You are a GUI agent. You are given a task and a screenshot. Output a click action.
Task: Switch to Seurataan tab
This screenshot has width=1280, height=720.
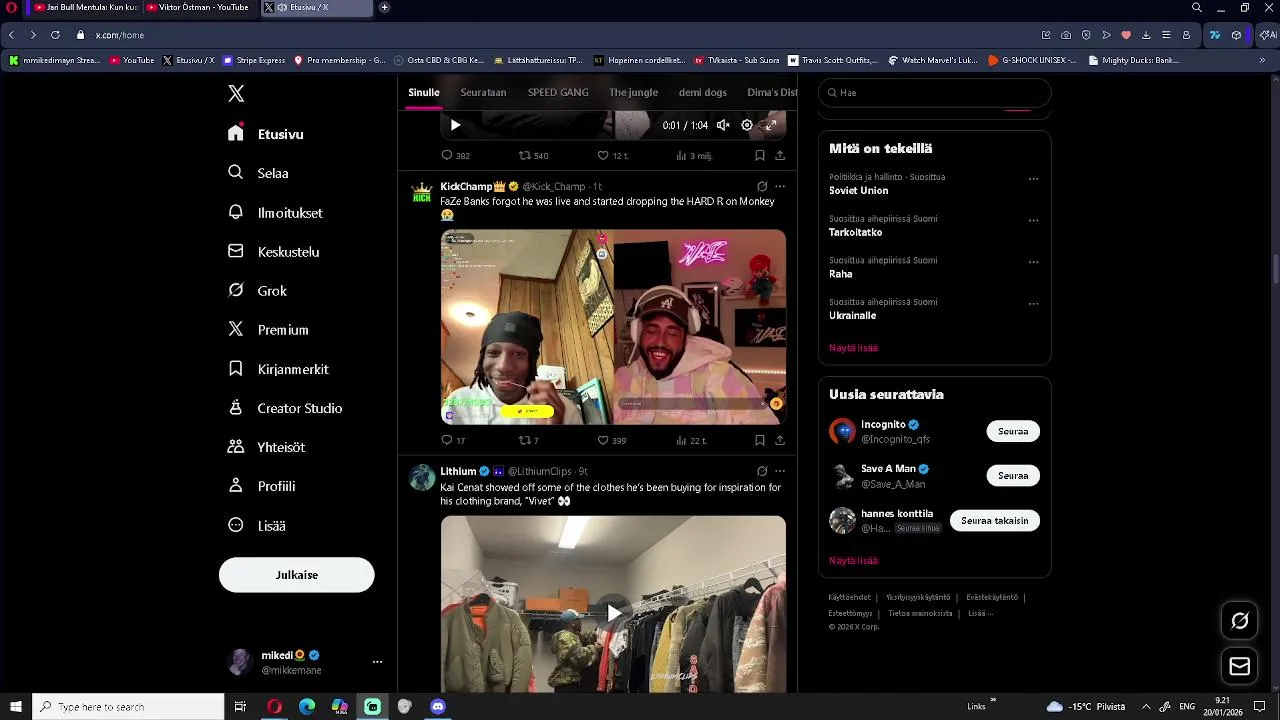(x=483, y=92)
